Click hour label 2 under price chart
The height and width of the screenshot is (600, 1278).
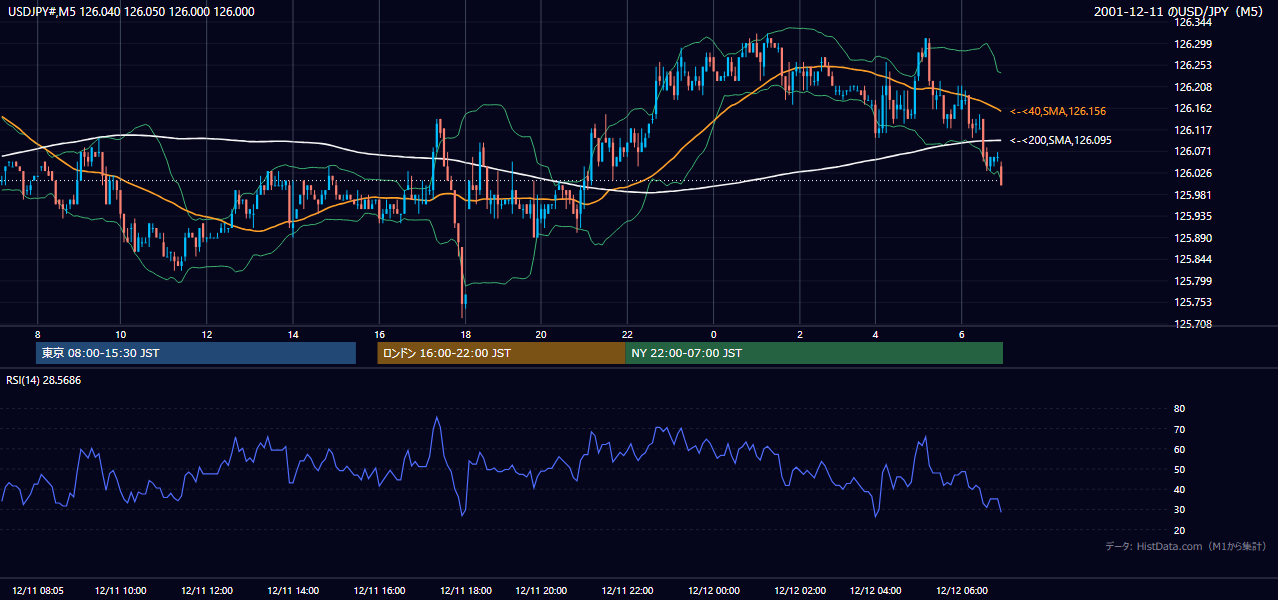(800, 333)
